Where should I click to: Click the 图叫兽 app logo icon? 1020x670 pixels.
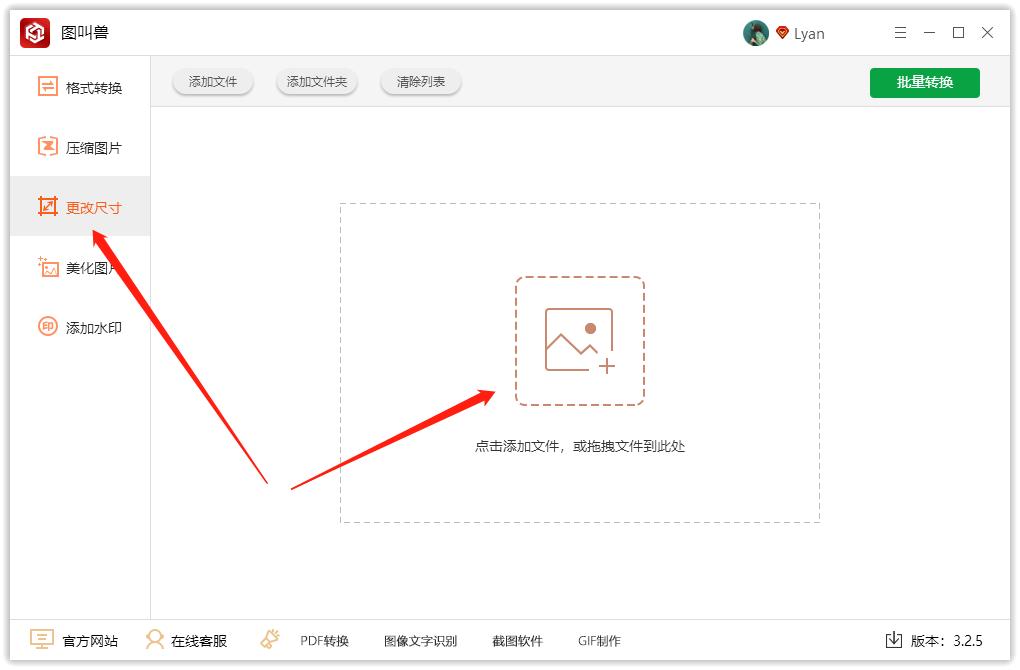[x=35, y=33]
